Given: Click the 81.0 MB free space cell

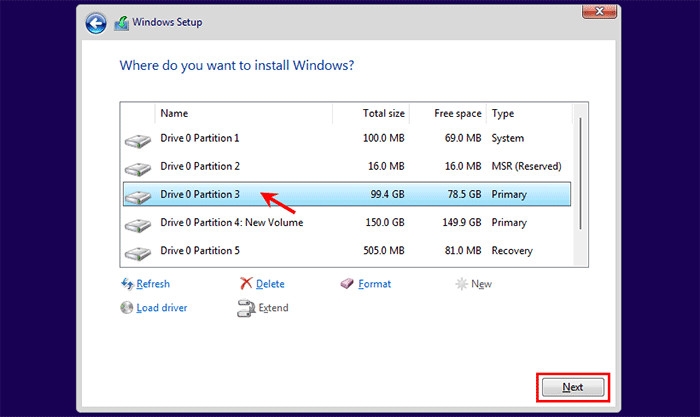Looking at the screenshot, I should coord(463,251).
